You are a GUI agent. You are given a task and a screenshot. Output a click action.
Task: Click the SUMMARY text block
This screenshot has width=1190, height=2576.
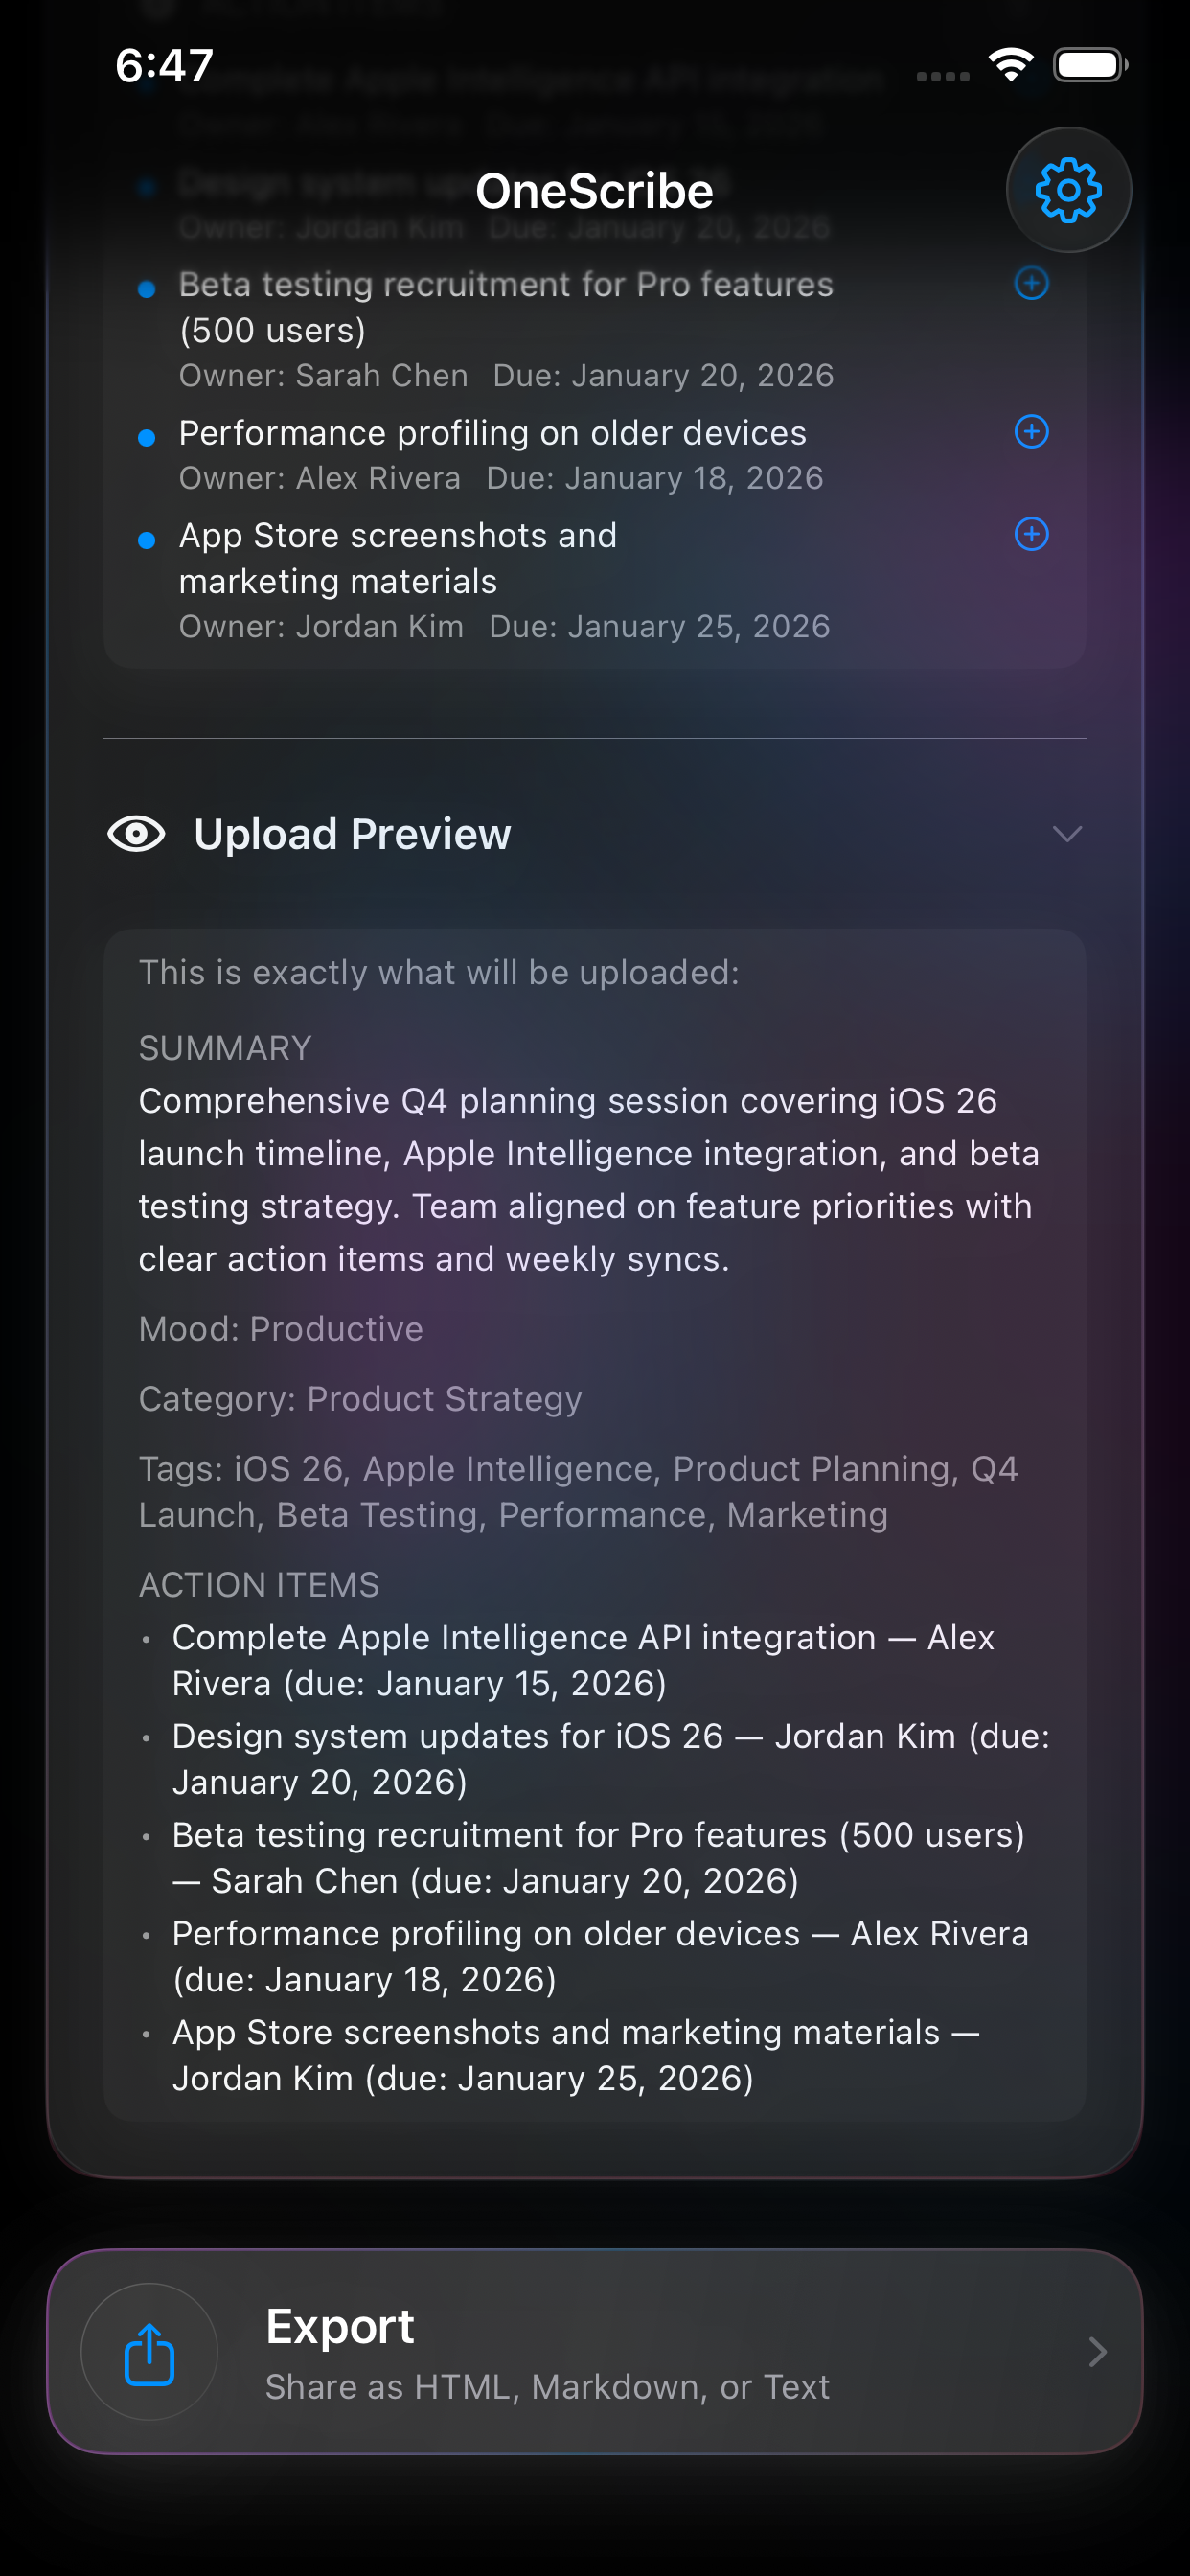click(x=588, y=1179)
